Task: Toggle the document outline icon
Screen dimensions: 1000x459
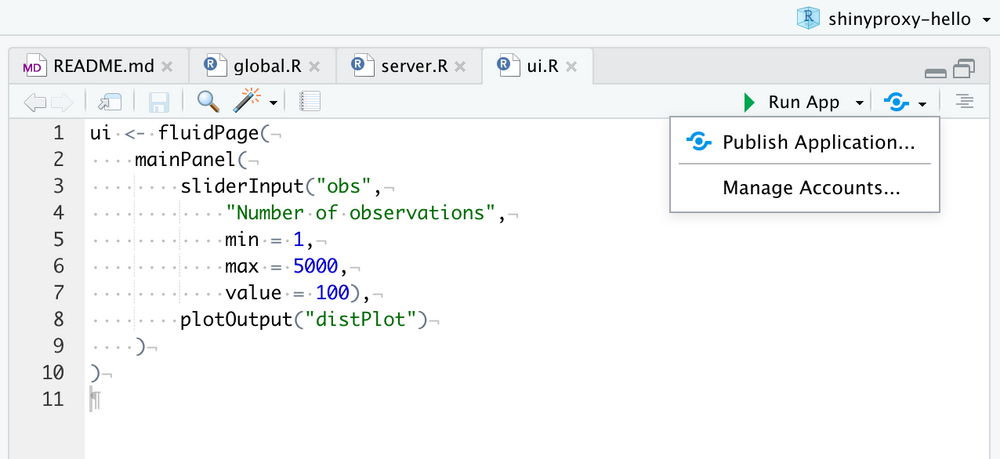Action: click(964, 101)
